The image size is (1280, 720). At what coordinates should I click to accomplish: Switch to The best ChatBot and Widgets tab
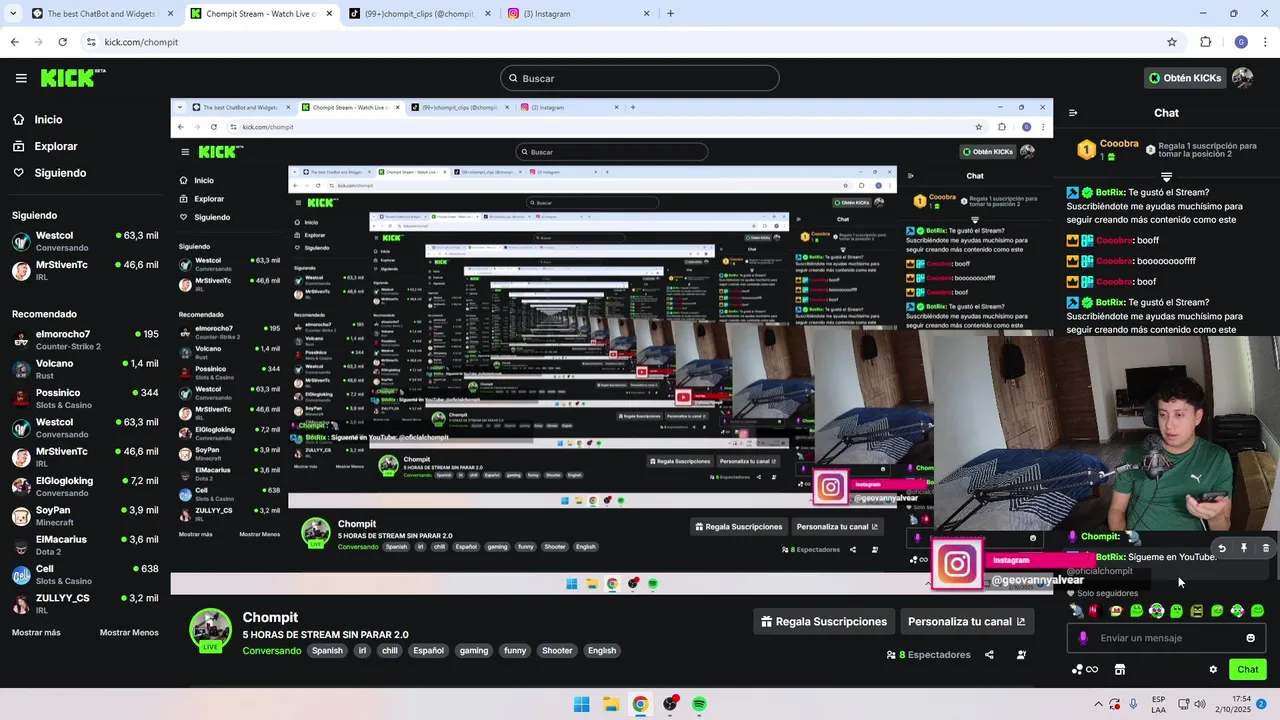[103, 14]
